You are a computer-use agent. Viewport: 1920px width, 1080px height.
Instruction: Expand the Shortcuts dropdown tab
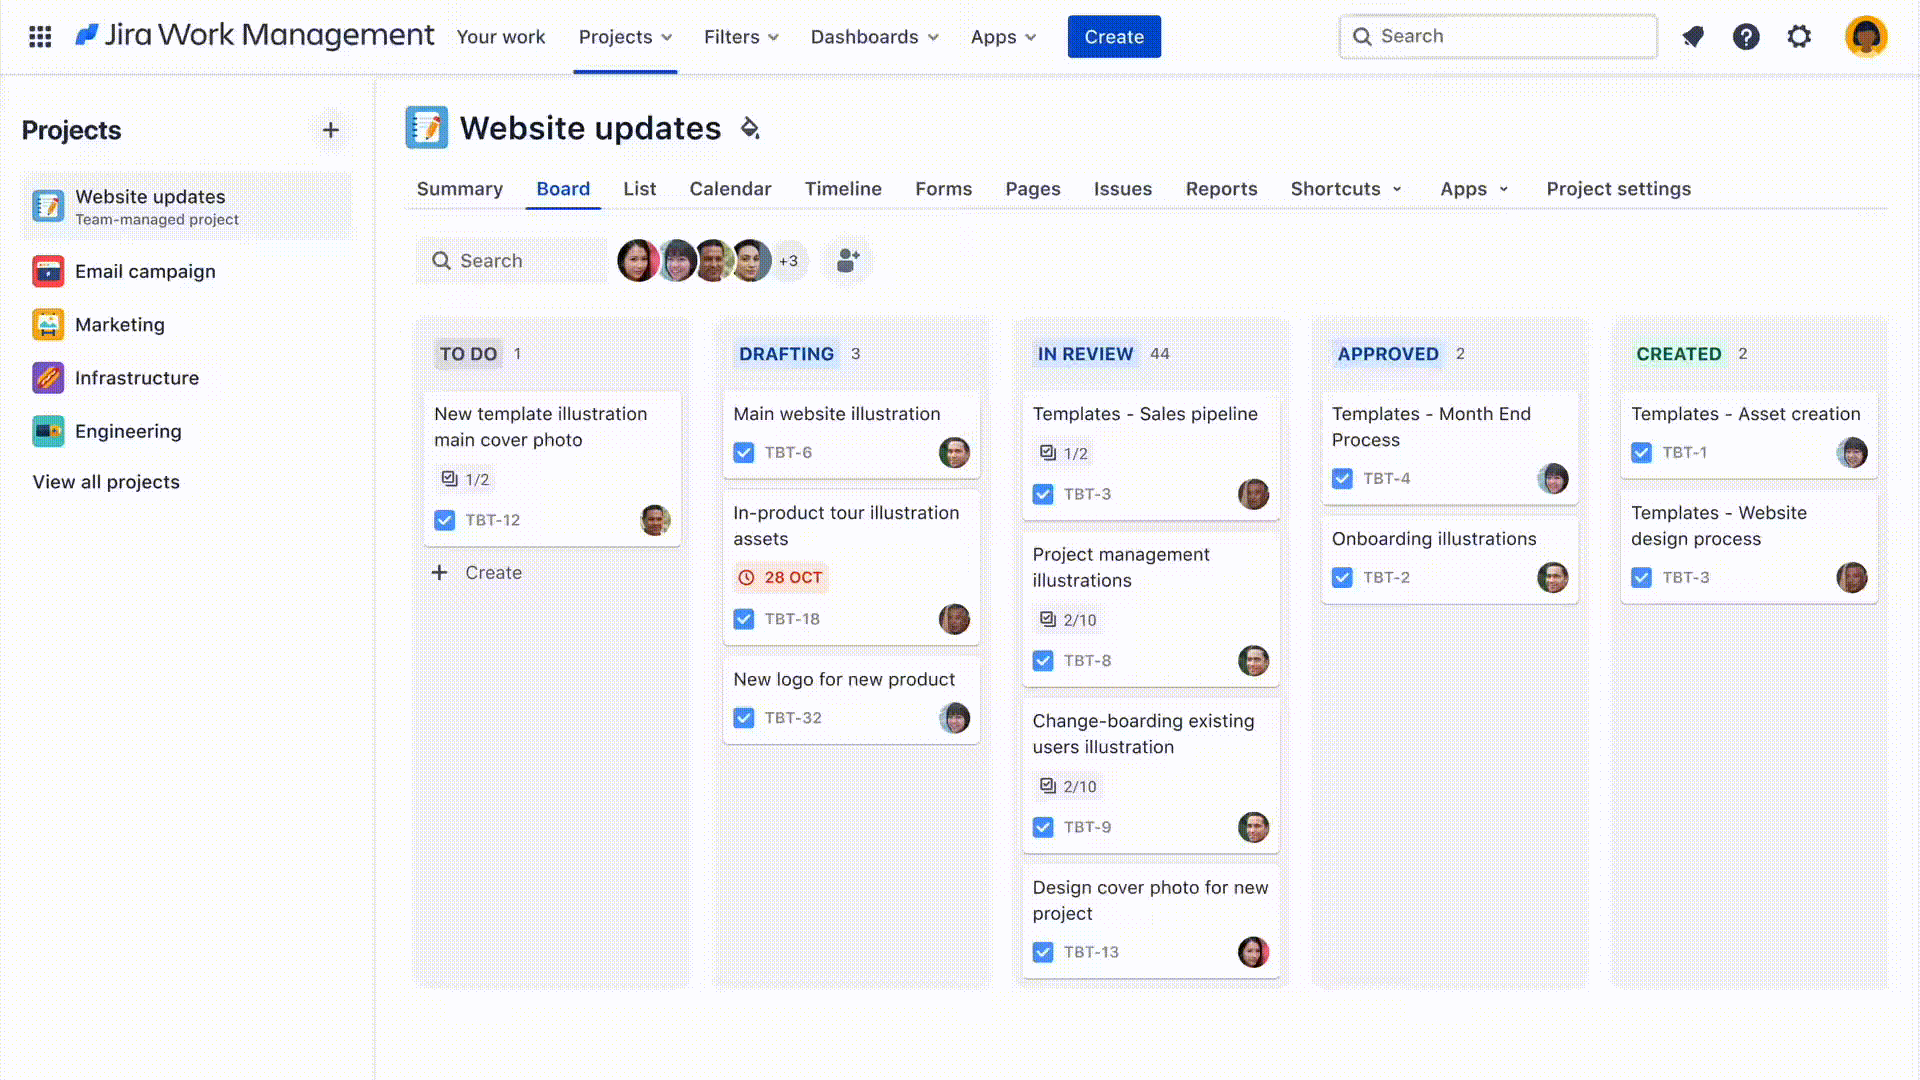[1346, 189]
